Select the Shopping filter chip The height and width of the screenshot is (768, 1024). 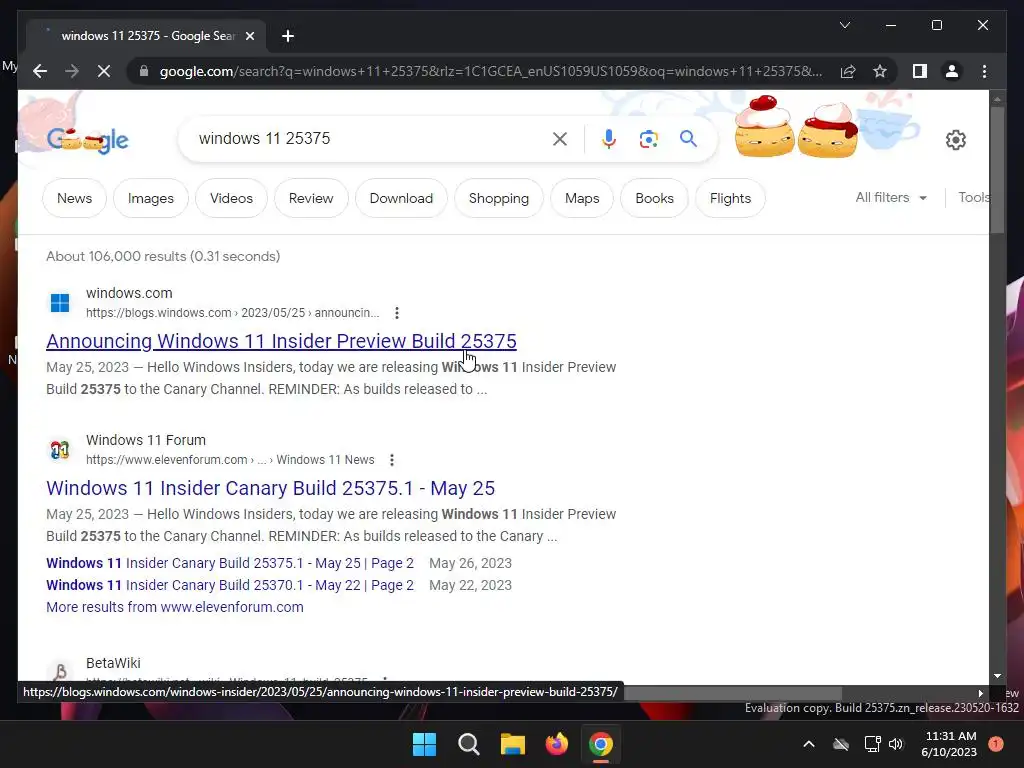point(499,198)
